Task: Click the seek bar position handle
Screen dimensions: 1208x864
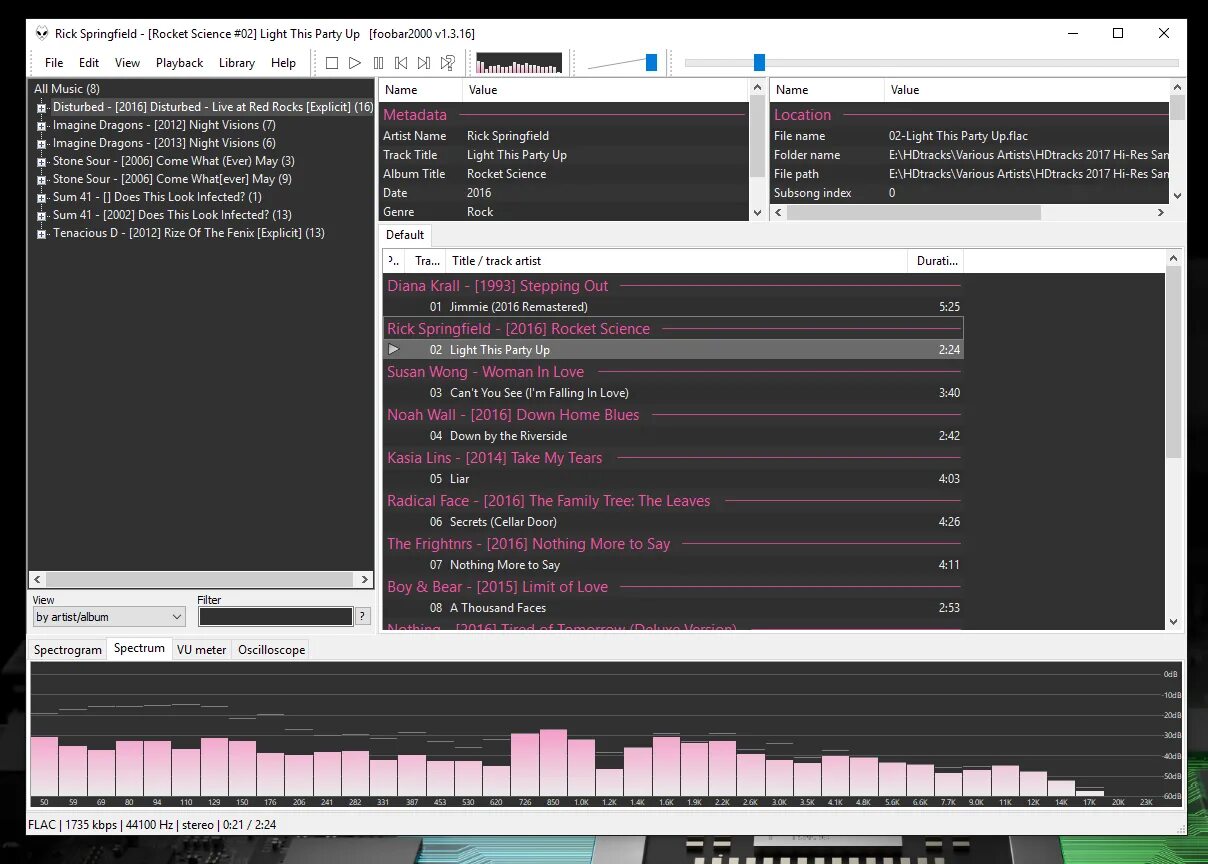Action: [759, 63]
